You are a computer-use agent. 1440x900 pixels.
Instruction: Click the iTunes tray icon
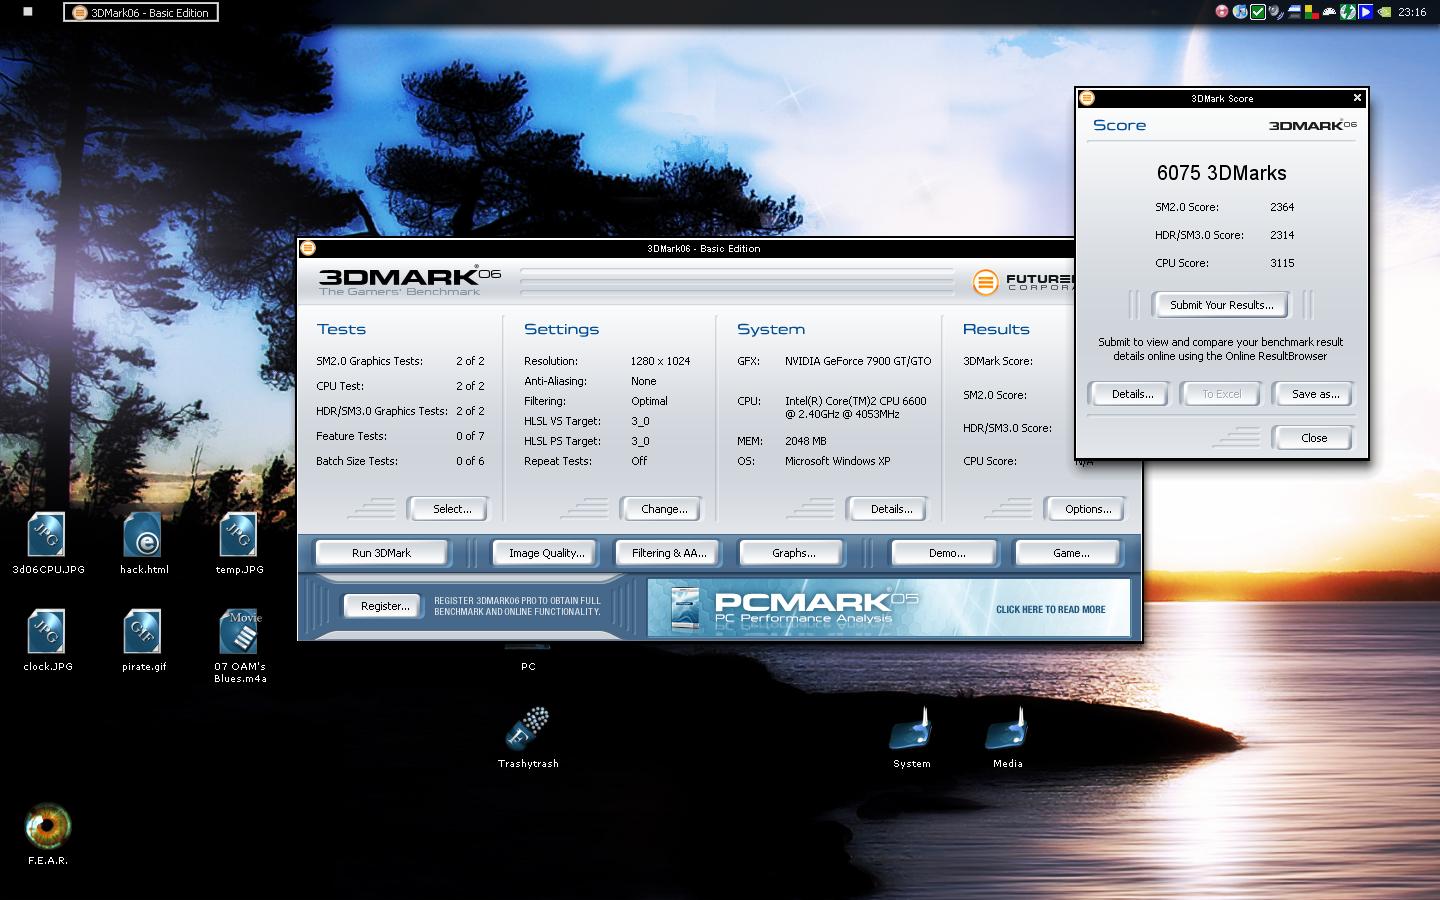click(1240, 12)
